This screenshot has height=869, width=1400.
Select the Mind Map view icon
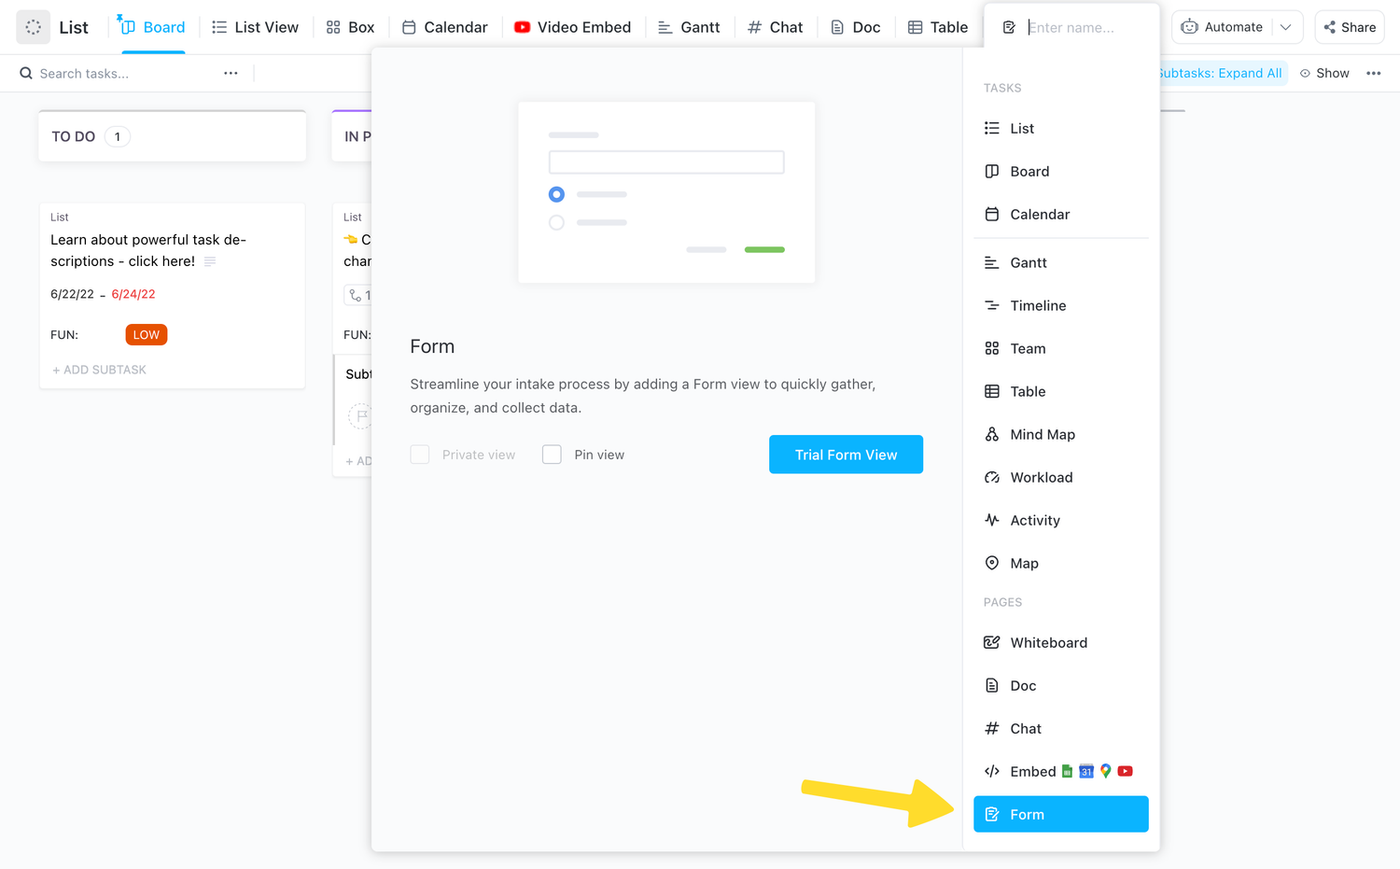(990, 434)
